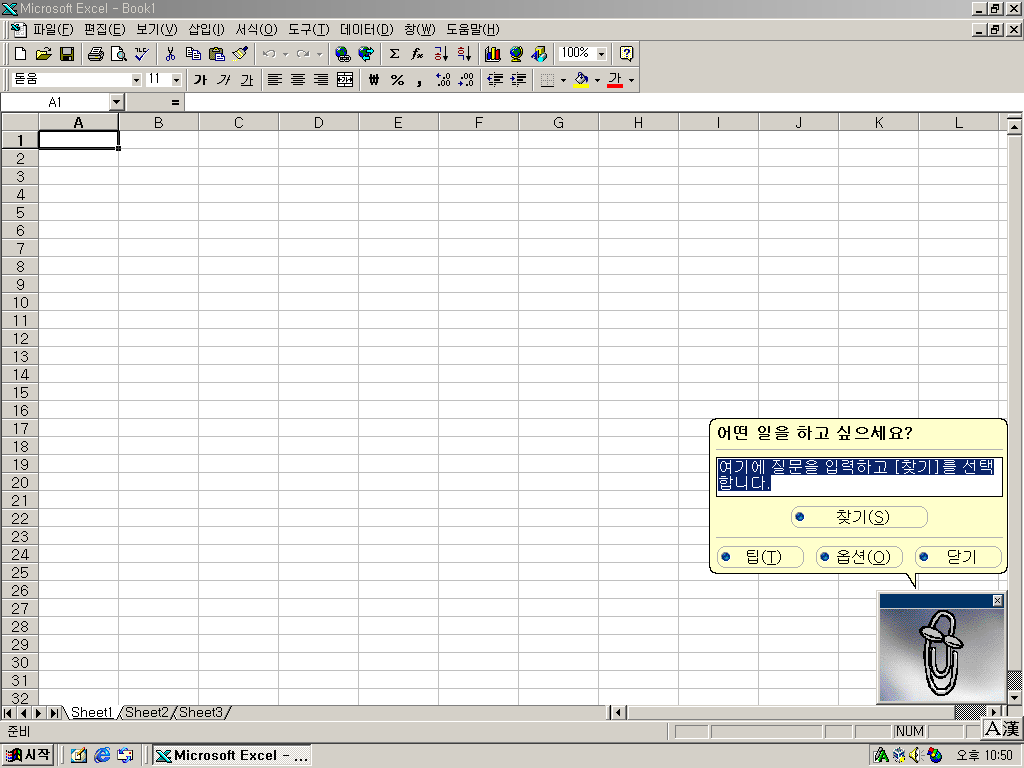This screenshot has height=768, width=1024.
Task: Launch the Chart Wizard icon
Action: (x=493, y=54)
